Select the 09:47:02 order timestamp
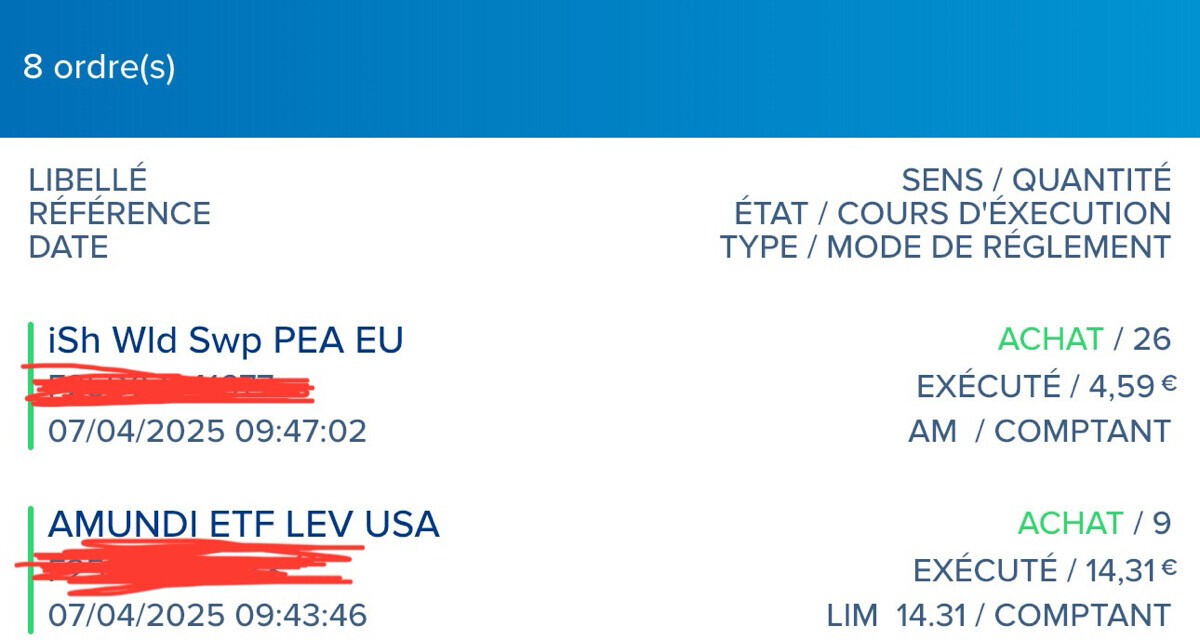Viewport: 1200px width, 640px height. click(207, 431)
